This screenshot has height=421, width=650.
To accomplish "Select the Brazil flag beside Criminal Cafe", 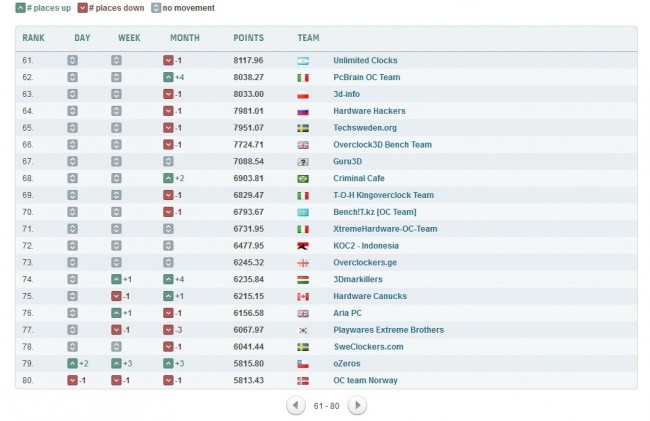I will pos(303,179).
